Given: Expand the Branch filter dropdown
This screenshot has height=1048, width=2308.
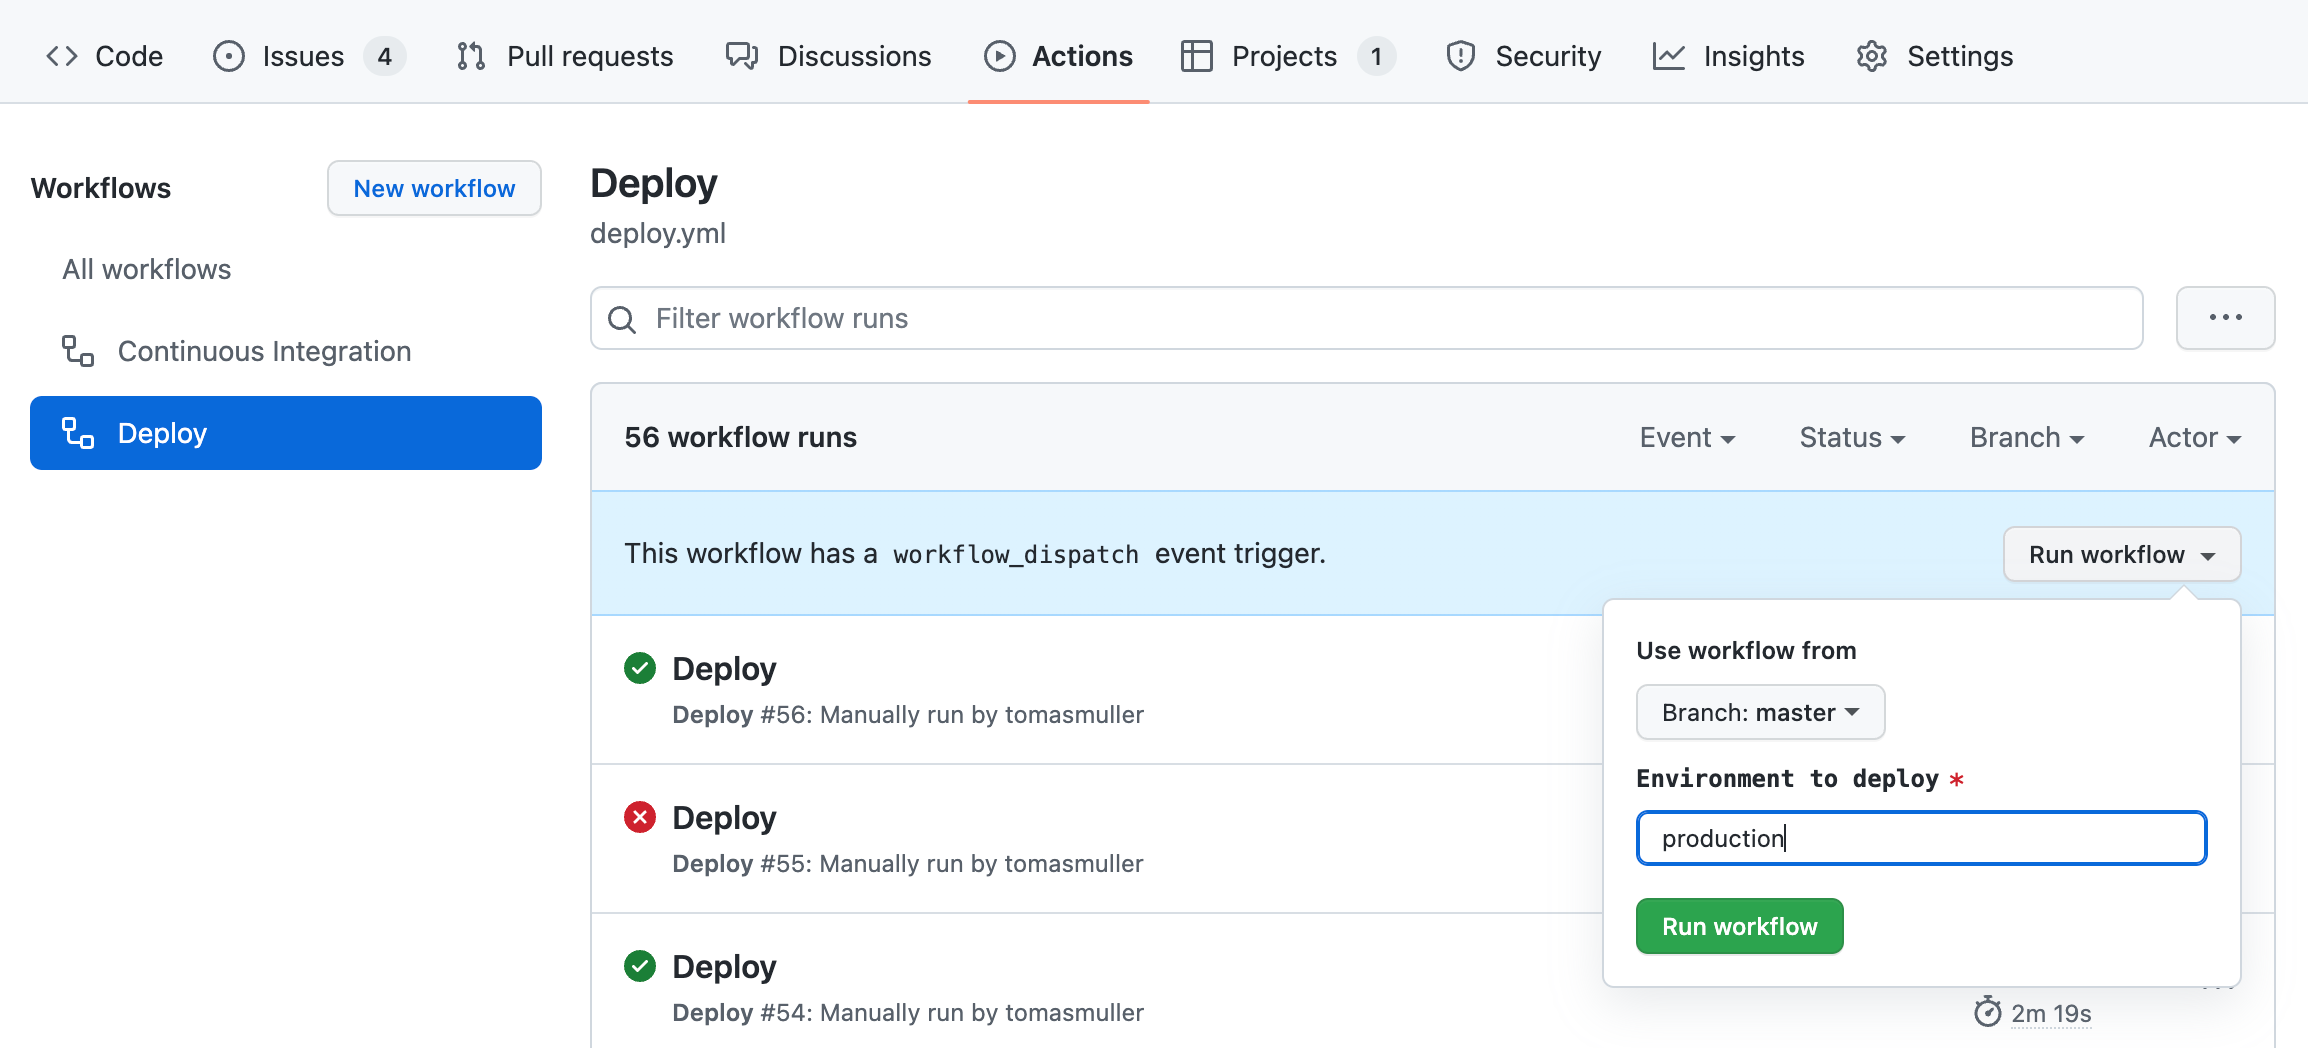Looking at the screenshot, I should coord(2027,437).
